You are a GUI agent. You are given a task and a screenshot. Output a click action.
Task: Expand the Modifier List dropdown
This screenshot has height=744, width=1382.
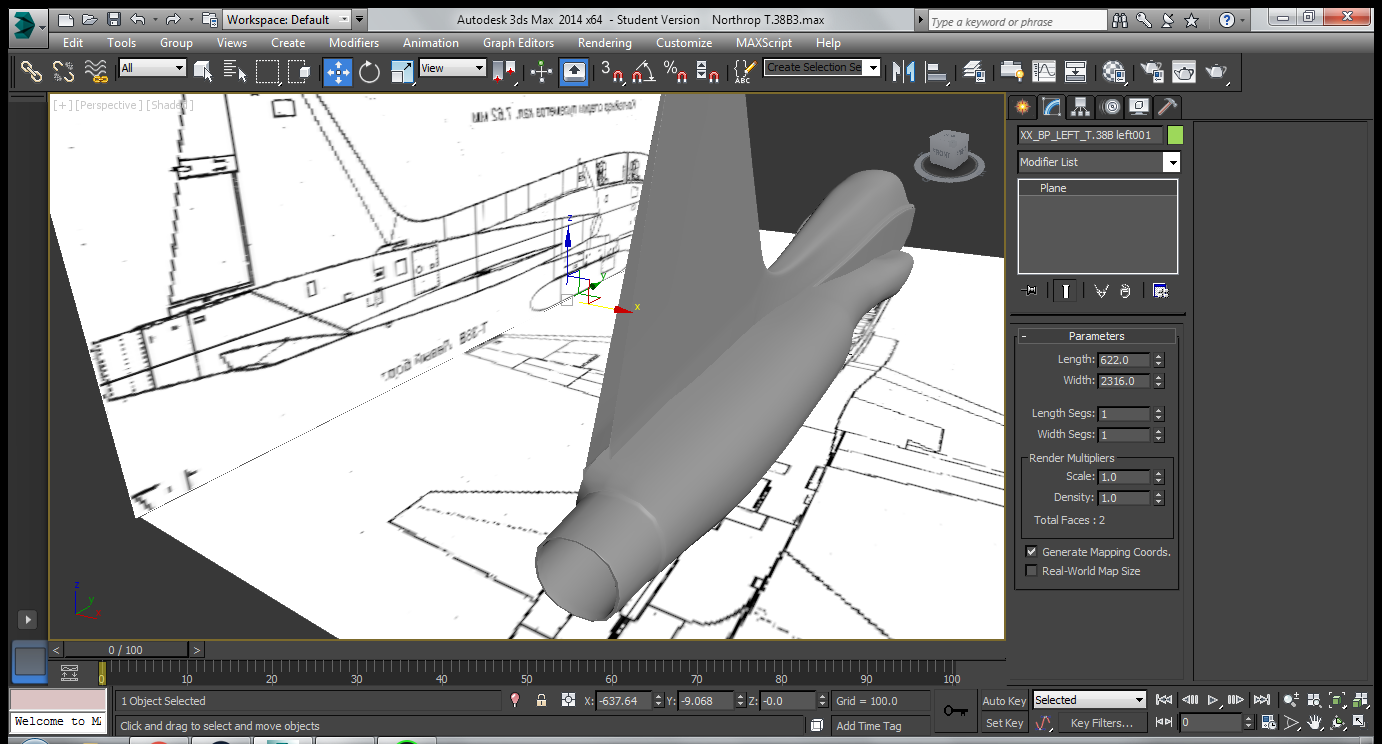tap(1098, 162)
